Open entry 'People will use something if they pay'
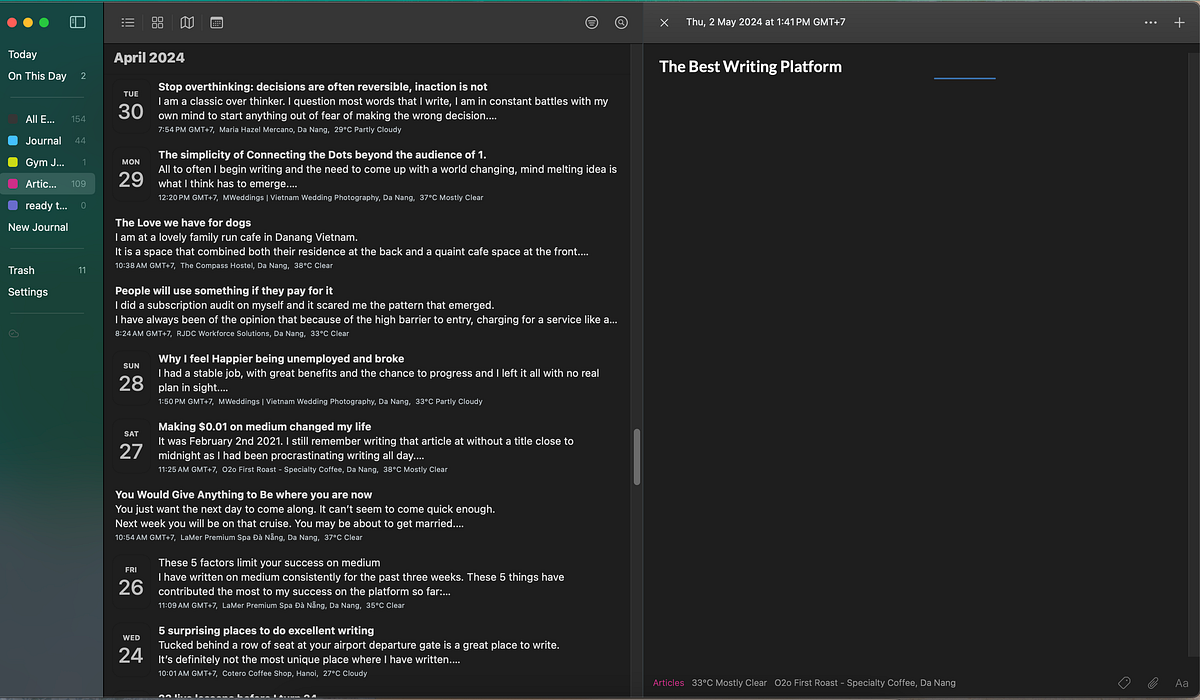Screen dimensions: 1200x700 366,312
